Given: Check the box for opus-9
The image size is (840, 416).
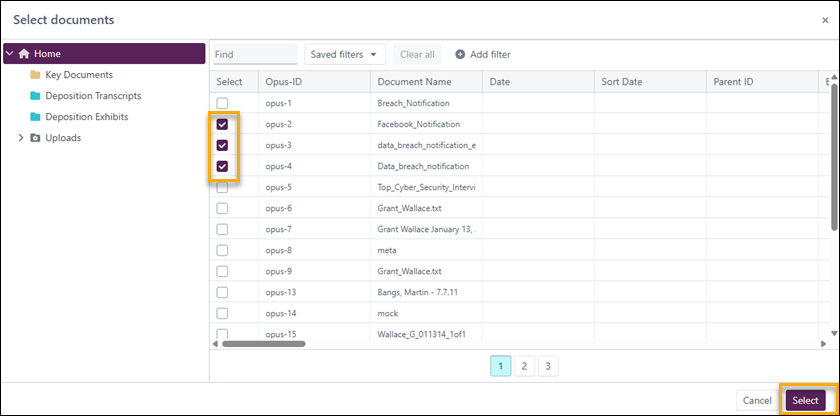Looking at the screenshot, I should 222,271.
